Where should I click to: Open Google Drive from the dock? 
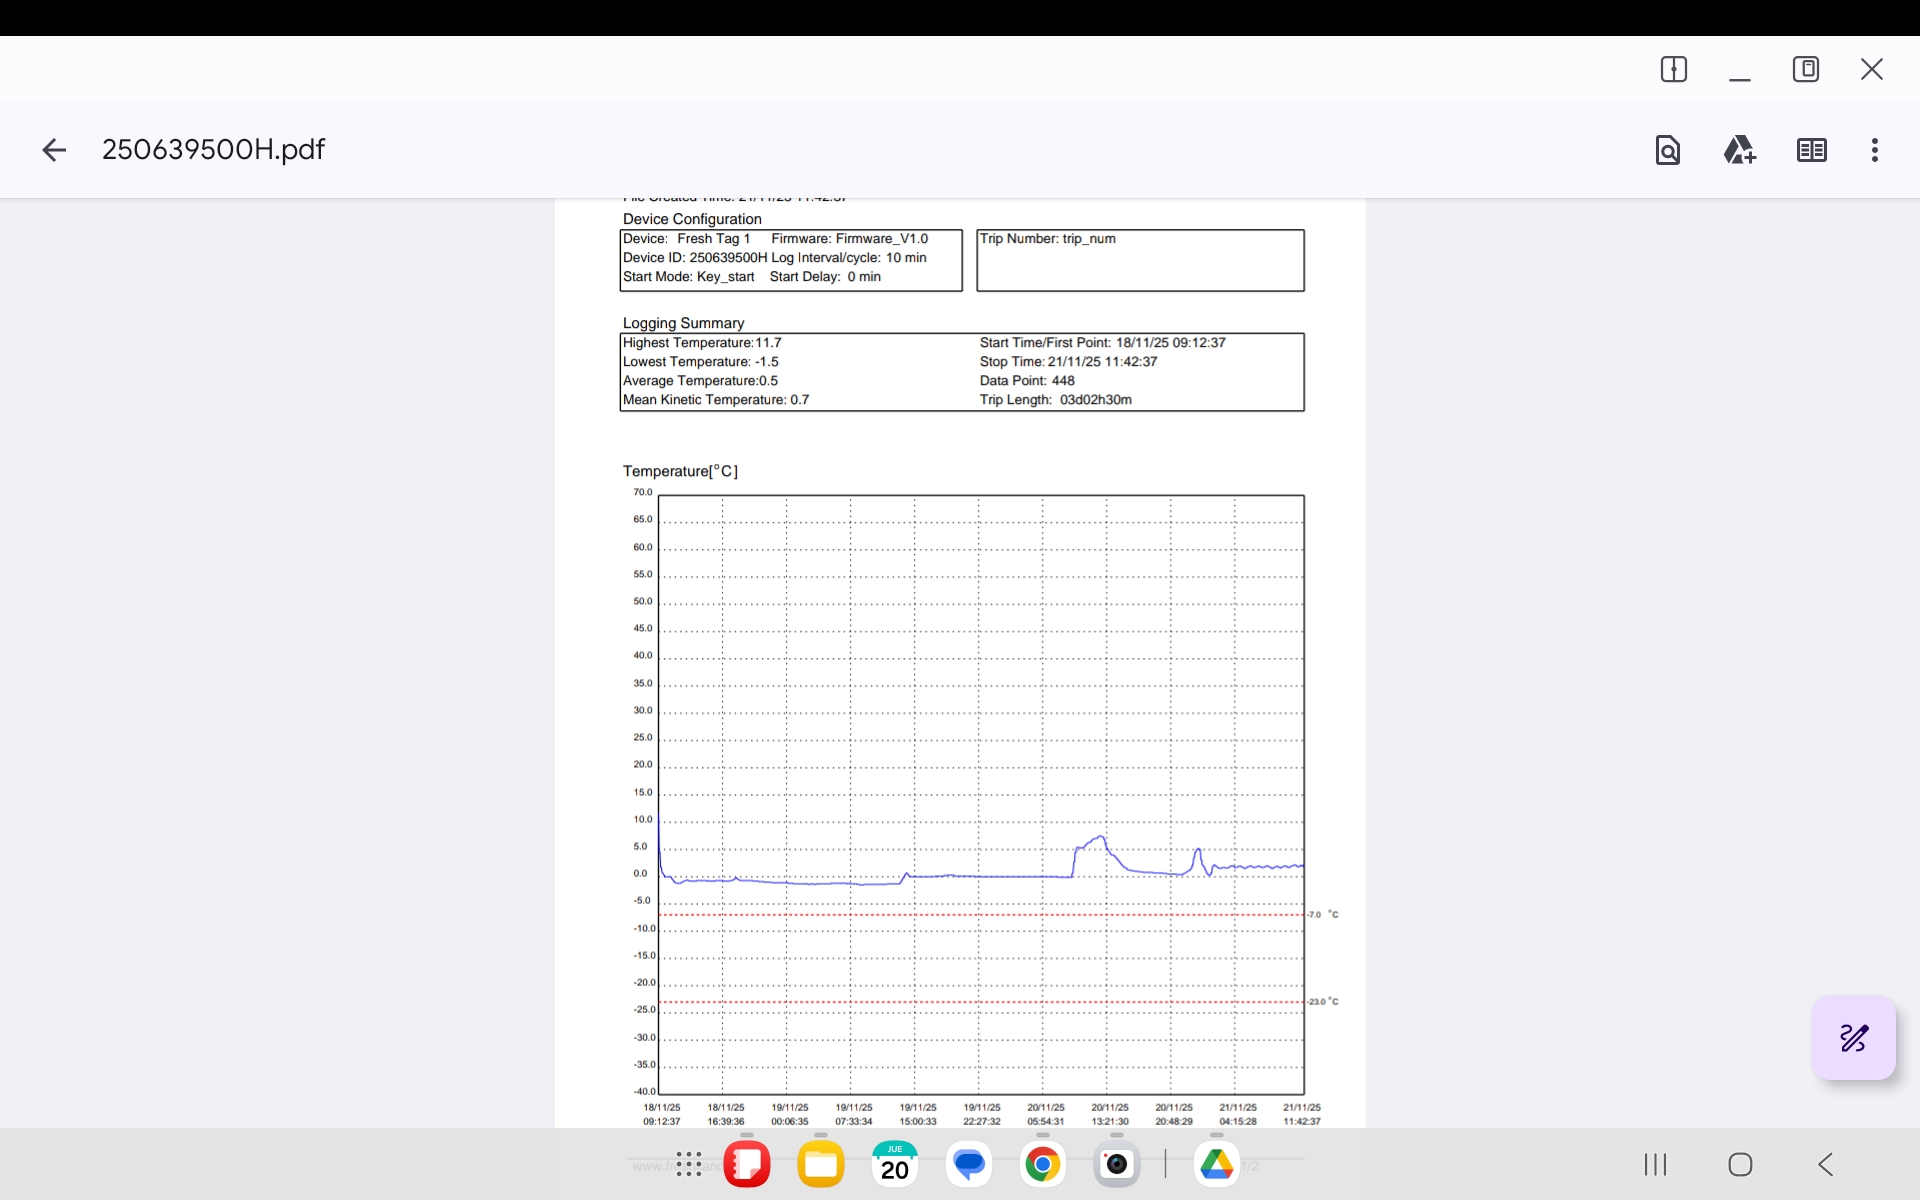pos(1216,1164)
